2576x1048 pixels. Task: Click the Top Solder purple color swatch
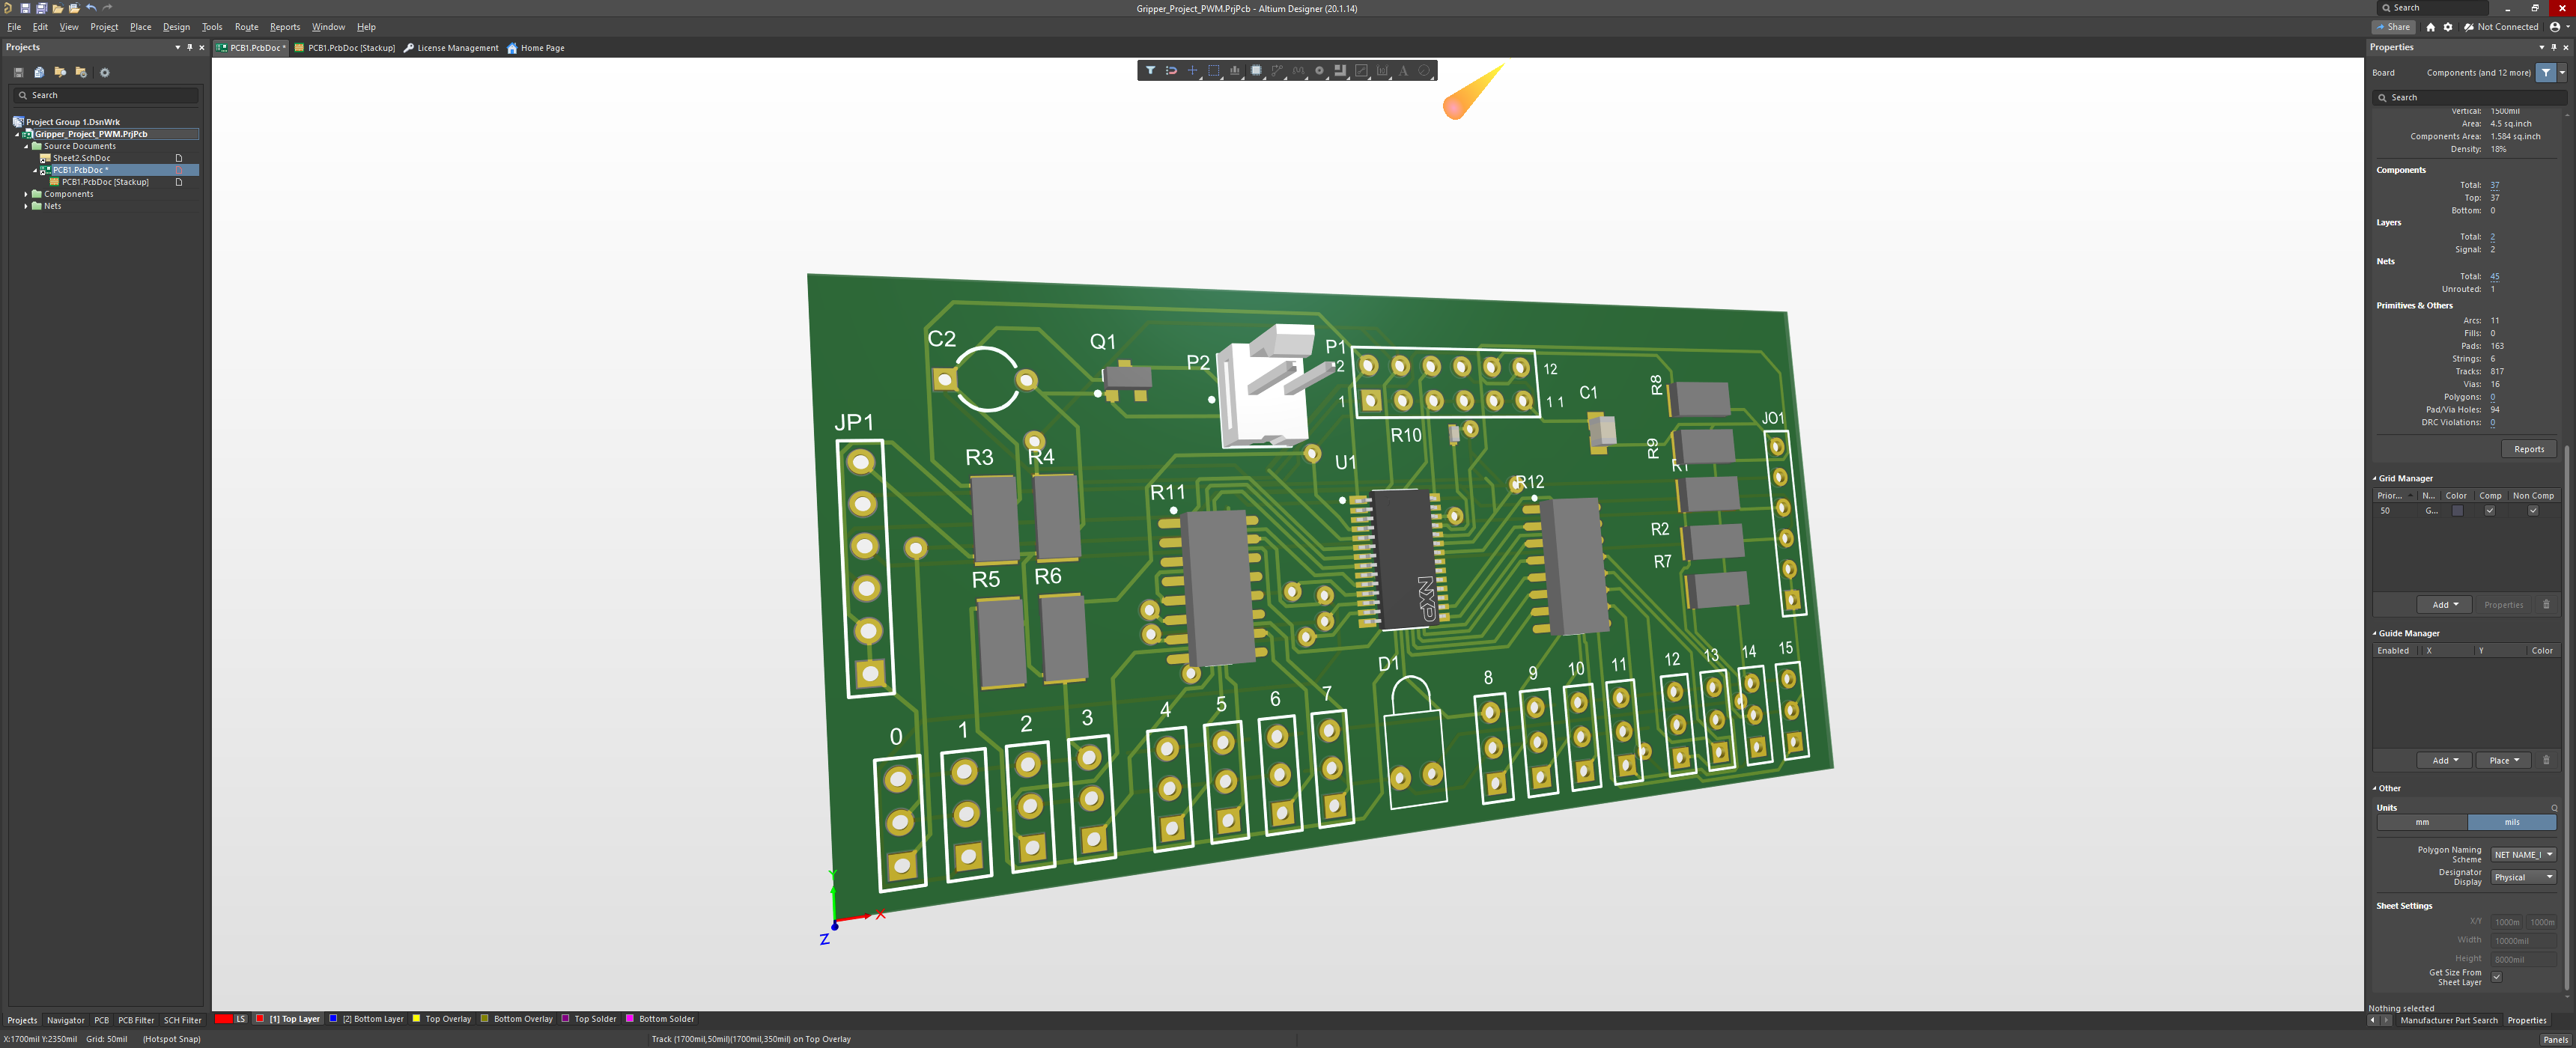click(x=566, y=1019)
